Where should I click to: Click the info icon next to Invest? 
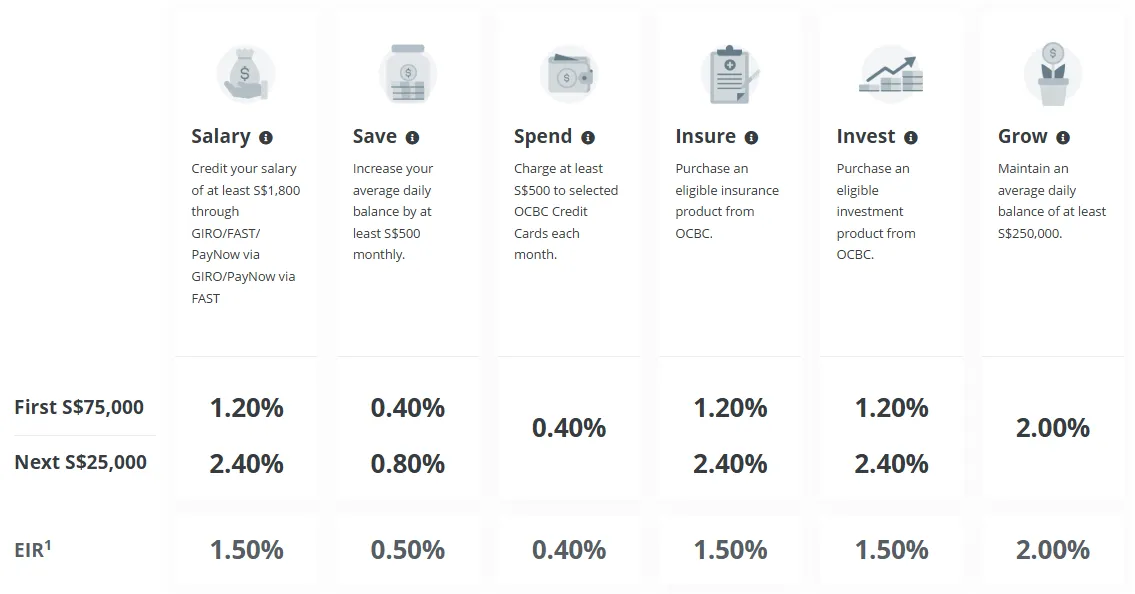[x=911, y=138]
